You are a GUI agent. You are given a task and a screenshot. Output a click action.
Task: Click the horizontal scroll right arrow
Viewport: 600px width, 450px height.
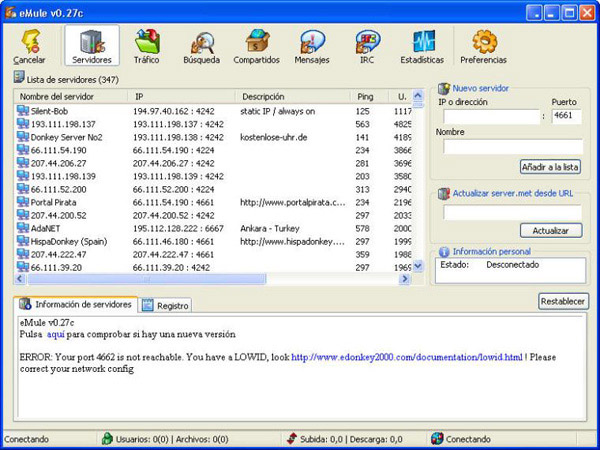404,279
